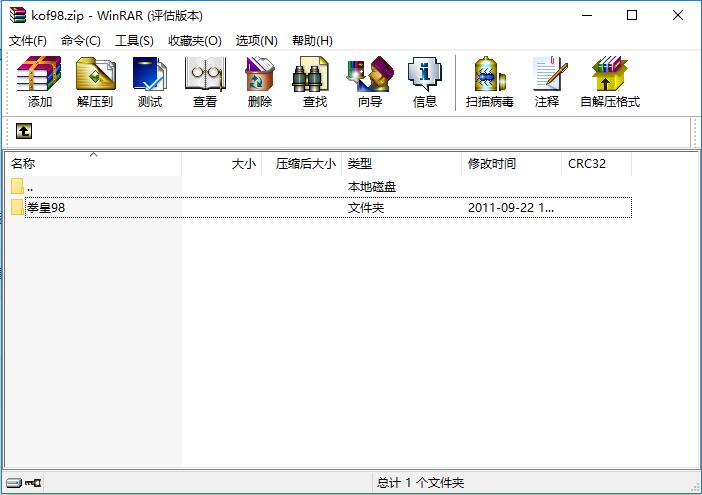
Task: Click the 2011-09-22 date cell
Action: point(511,208)
